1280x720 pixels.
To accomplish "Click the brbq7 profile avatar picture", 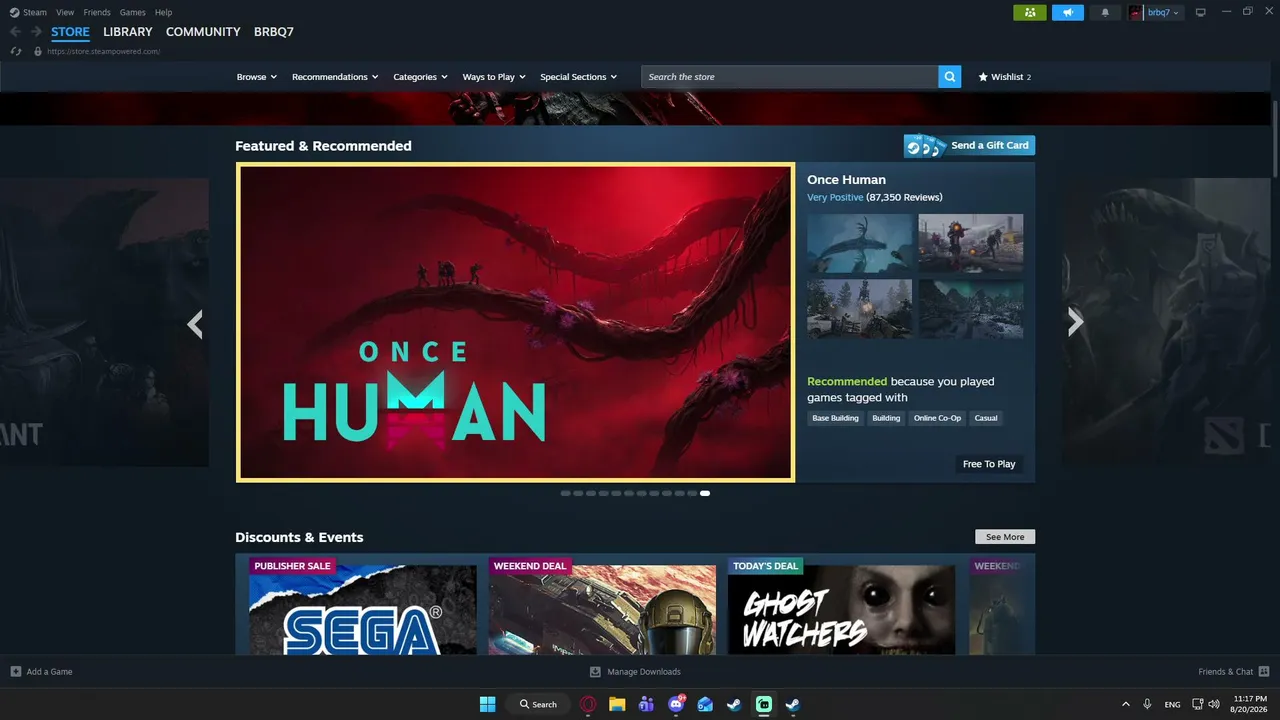I will (1135, 12).
